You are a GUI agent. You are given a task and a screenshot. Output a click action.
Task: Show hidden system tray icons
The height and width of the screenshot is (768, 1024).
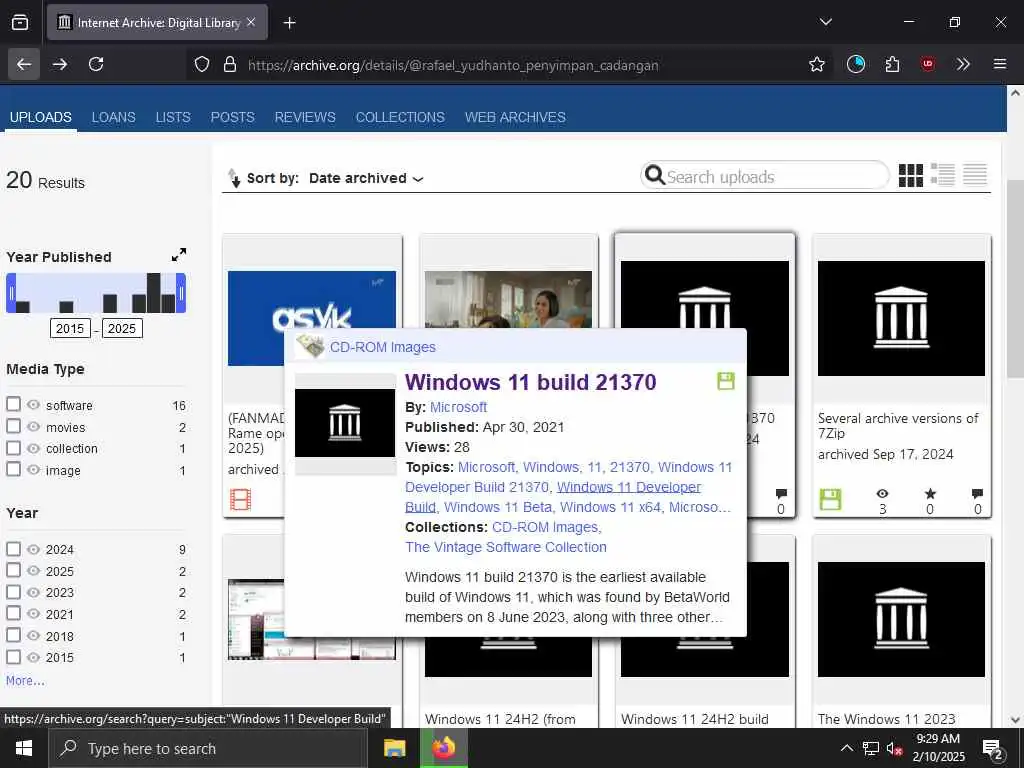pos(846,748)
